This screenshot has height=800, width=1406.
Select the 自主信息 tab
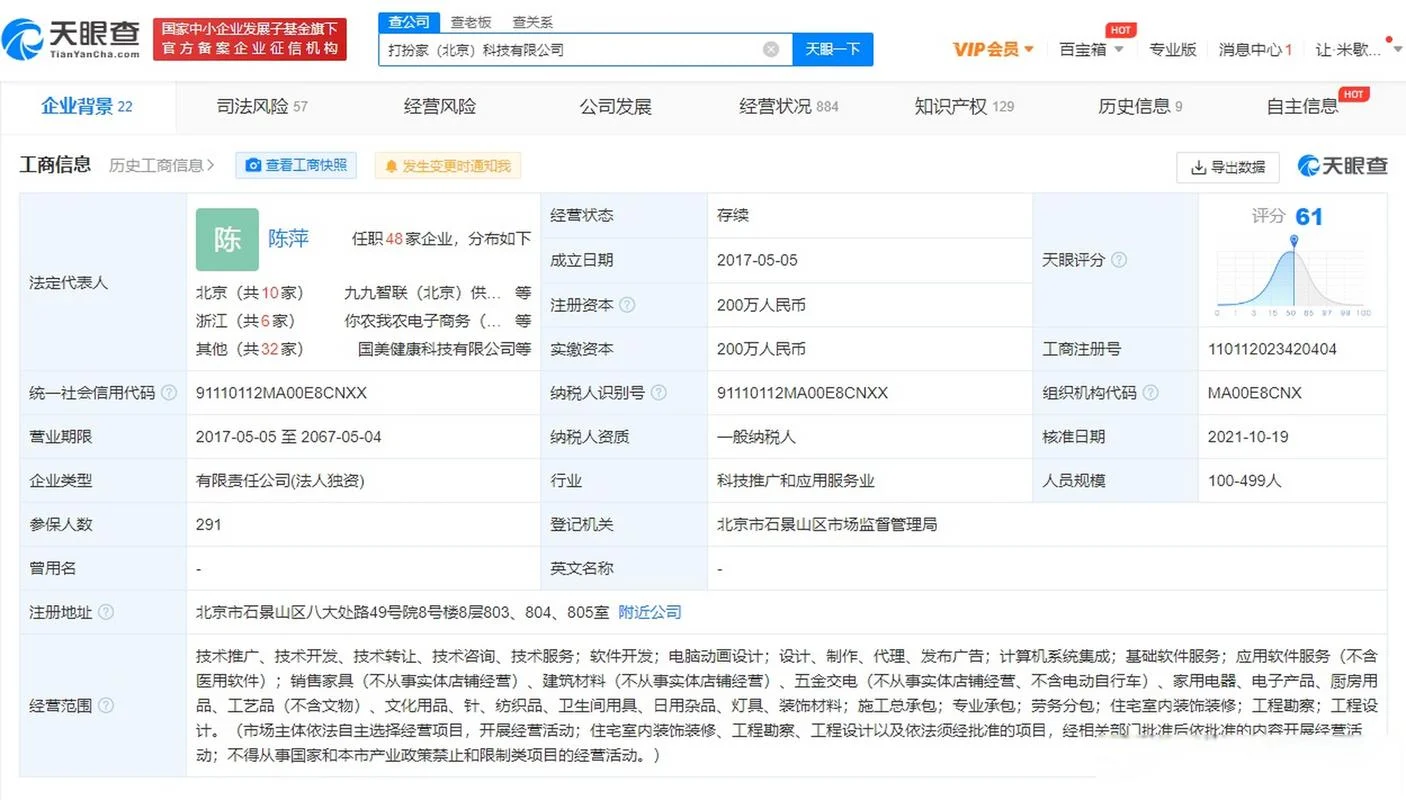coord(1302,106)
